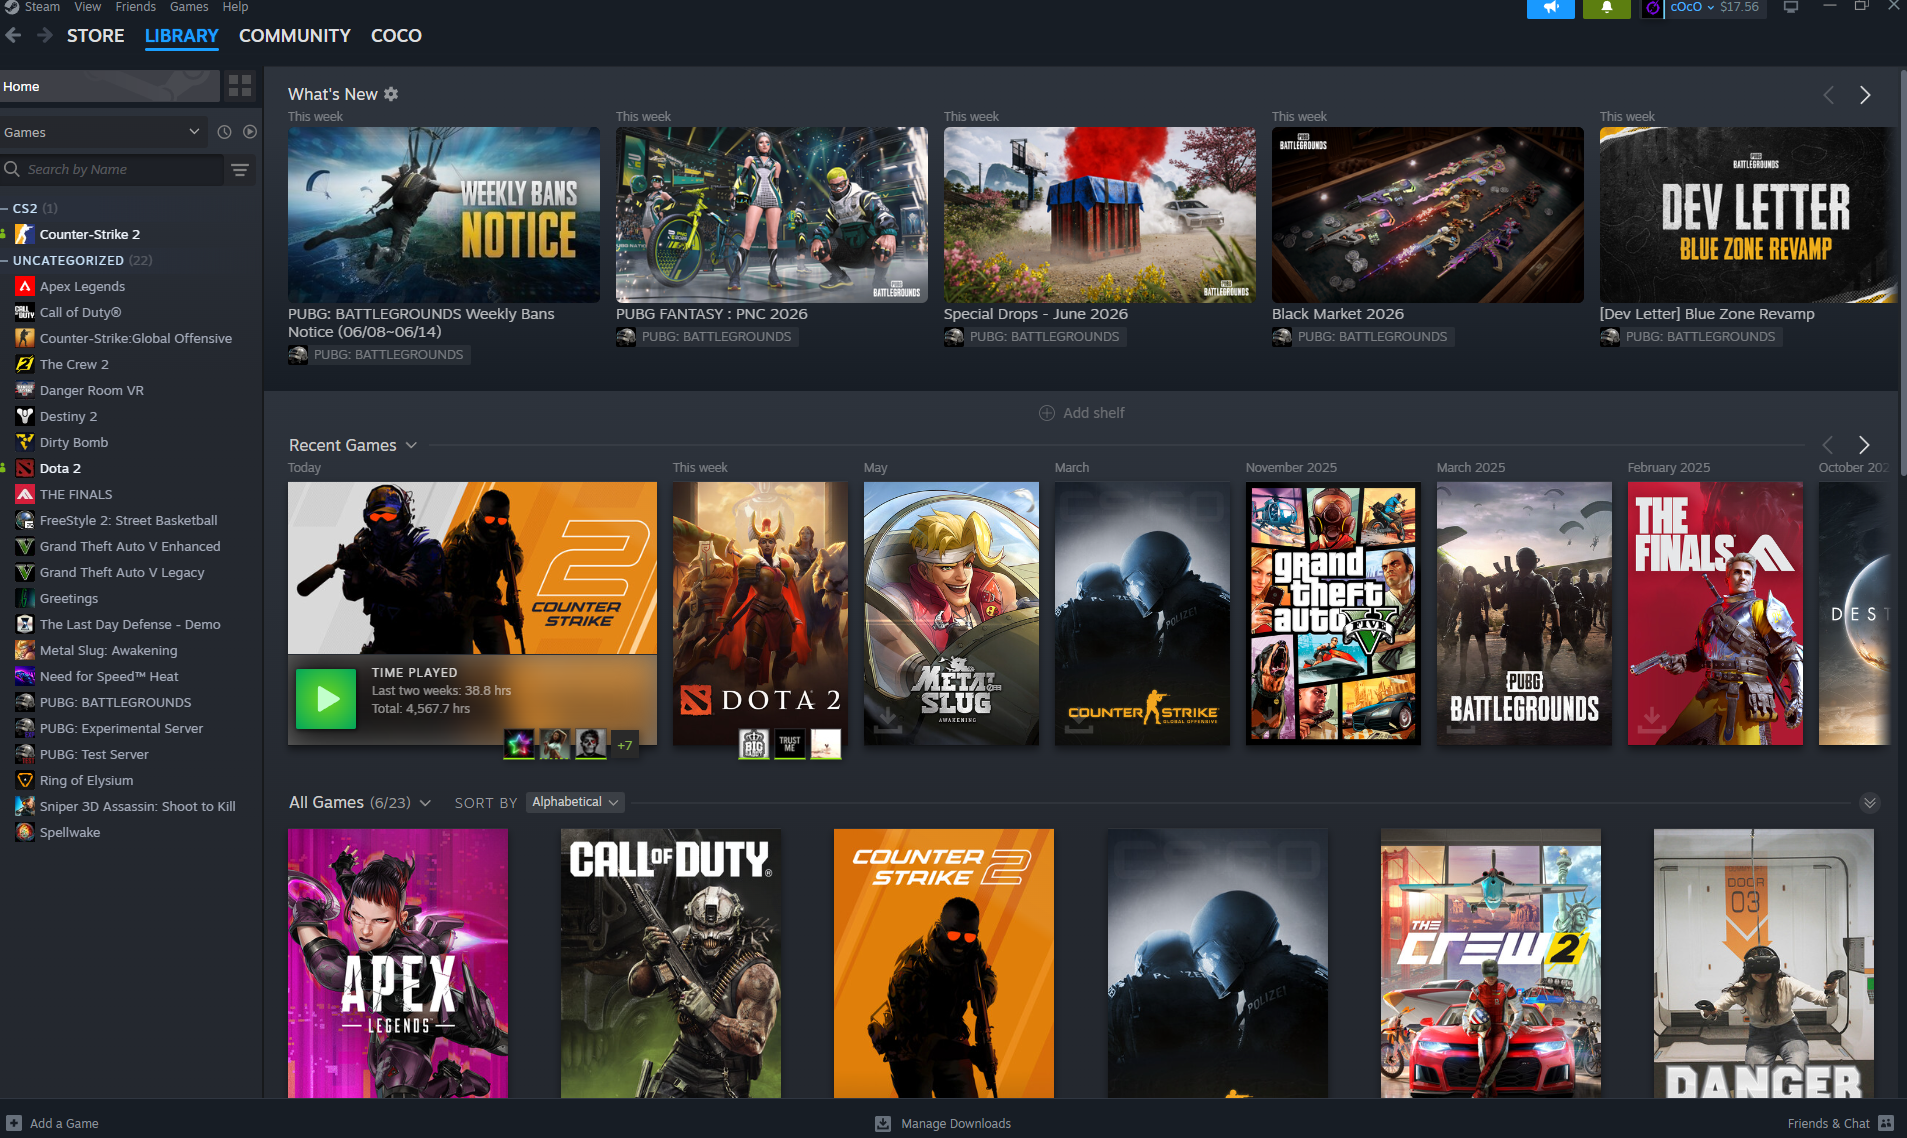Open the Alphabetical sort dropdown
The image size is (1907, 1138).
coord(575,802)
